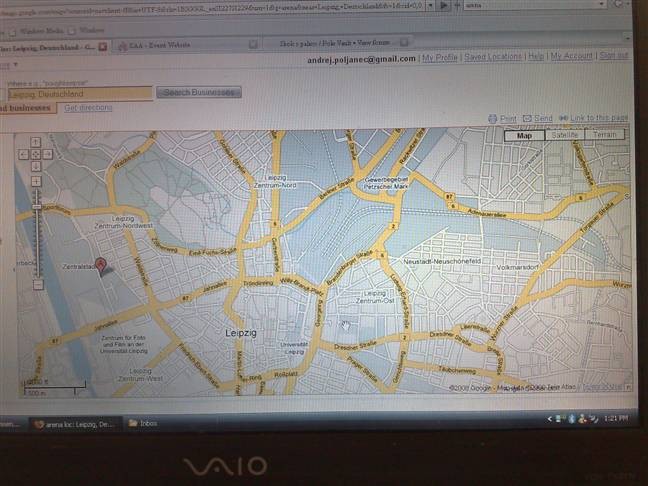This screenshot has height=486, width=648.
Task: Click the Zentrum für Foto und Film label
Action: click(x=124, y=344)
